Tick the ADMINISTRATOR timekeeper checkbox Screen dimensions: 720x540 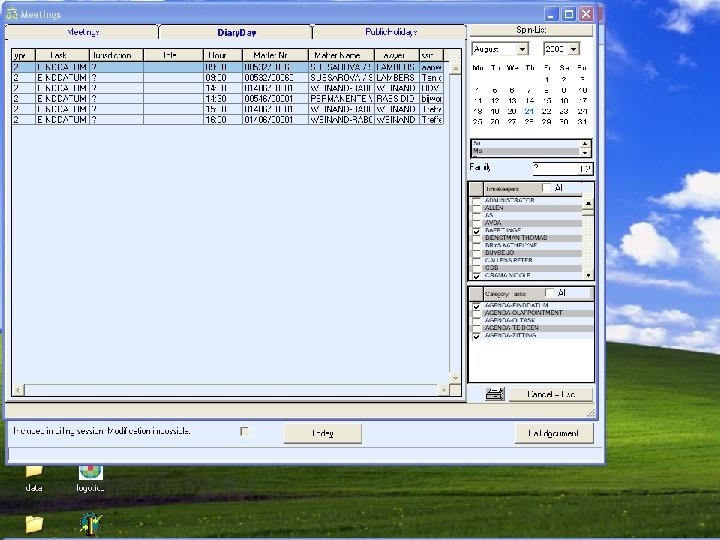(x=477, y=201)
